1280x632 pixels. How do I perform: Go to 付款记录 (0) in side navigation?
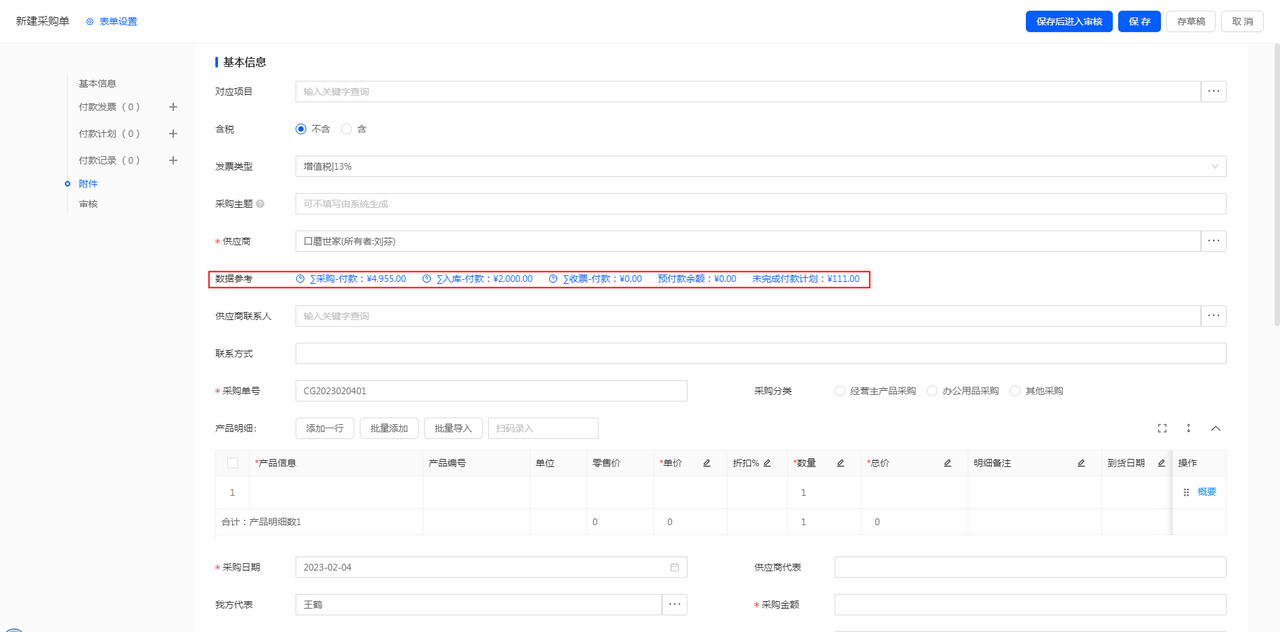coord(109,160)
